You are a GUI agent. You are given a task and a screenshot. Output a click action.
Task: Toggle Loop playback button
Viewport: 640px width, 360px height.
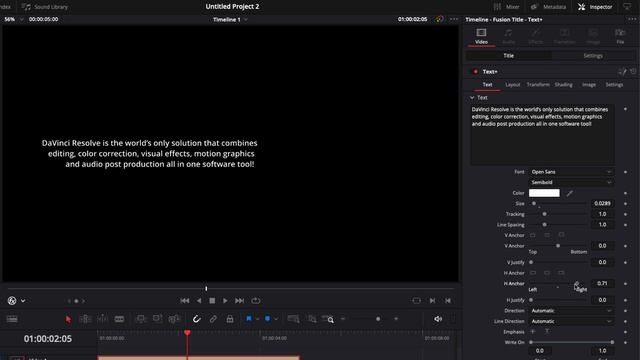click(x=256, y=301)
